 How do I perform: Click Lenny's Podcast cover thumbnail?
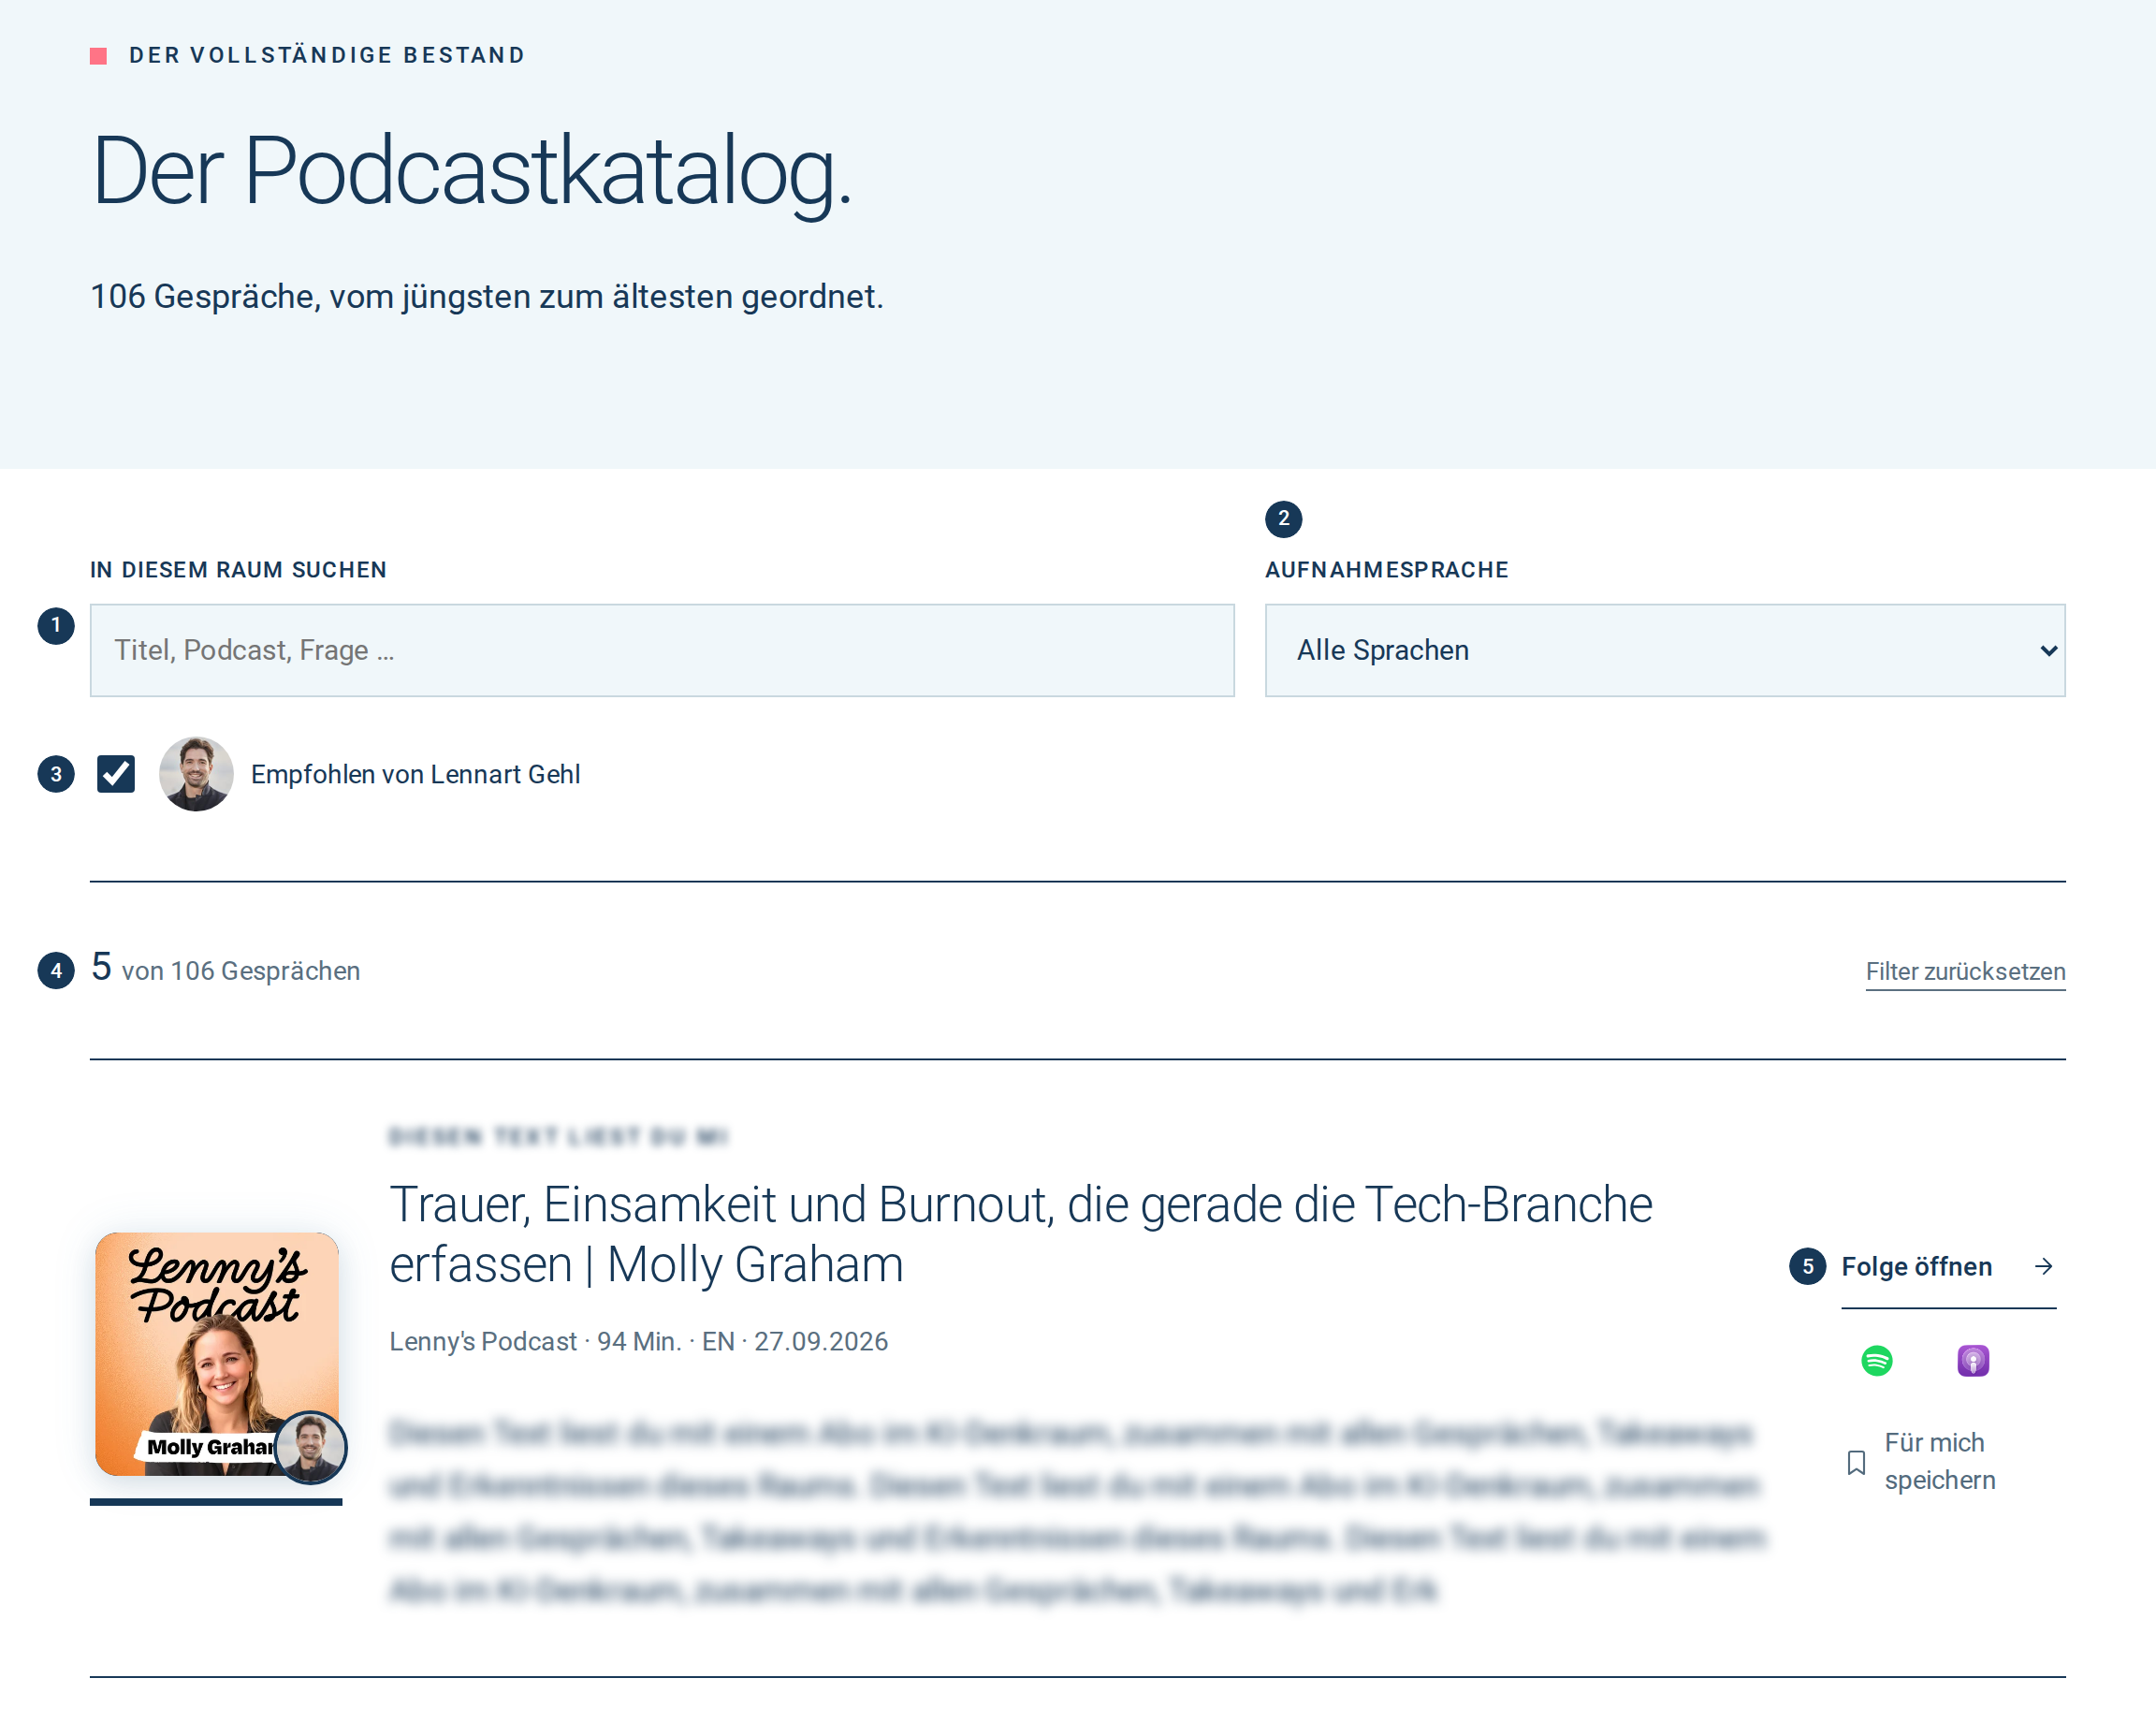coord(217,1353)
